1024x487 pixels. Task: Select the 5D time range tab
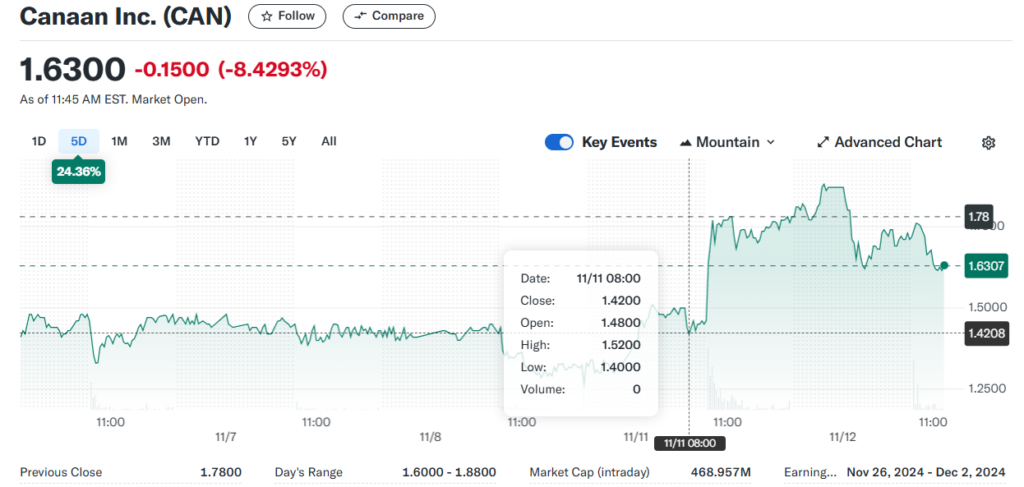point(78,141)
